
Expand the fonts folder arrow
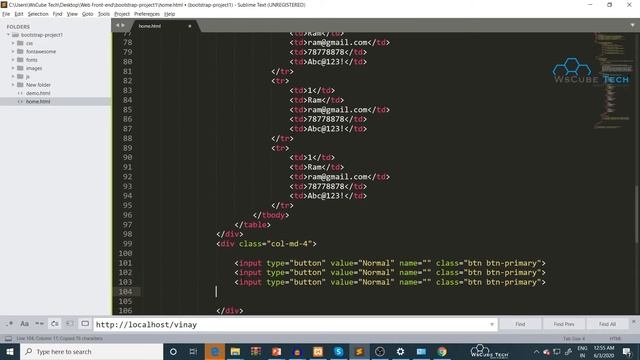coord(13,60)
